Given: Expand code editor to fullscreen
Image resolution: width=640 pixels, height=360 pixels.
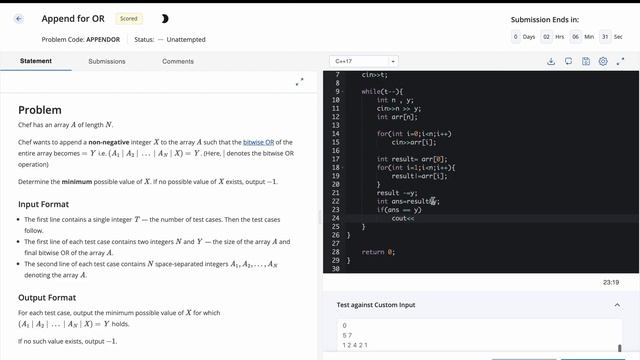Looking at the screenshot, I should point(620,61).
